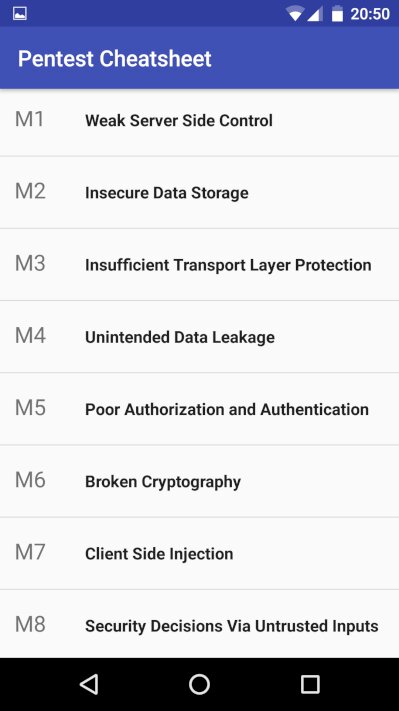Open the Broken Cryptography entry

click(200, 481)
